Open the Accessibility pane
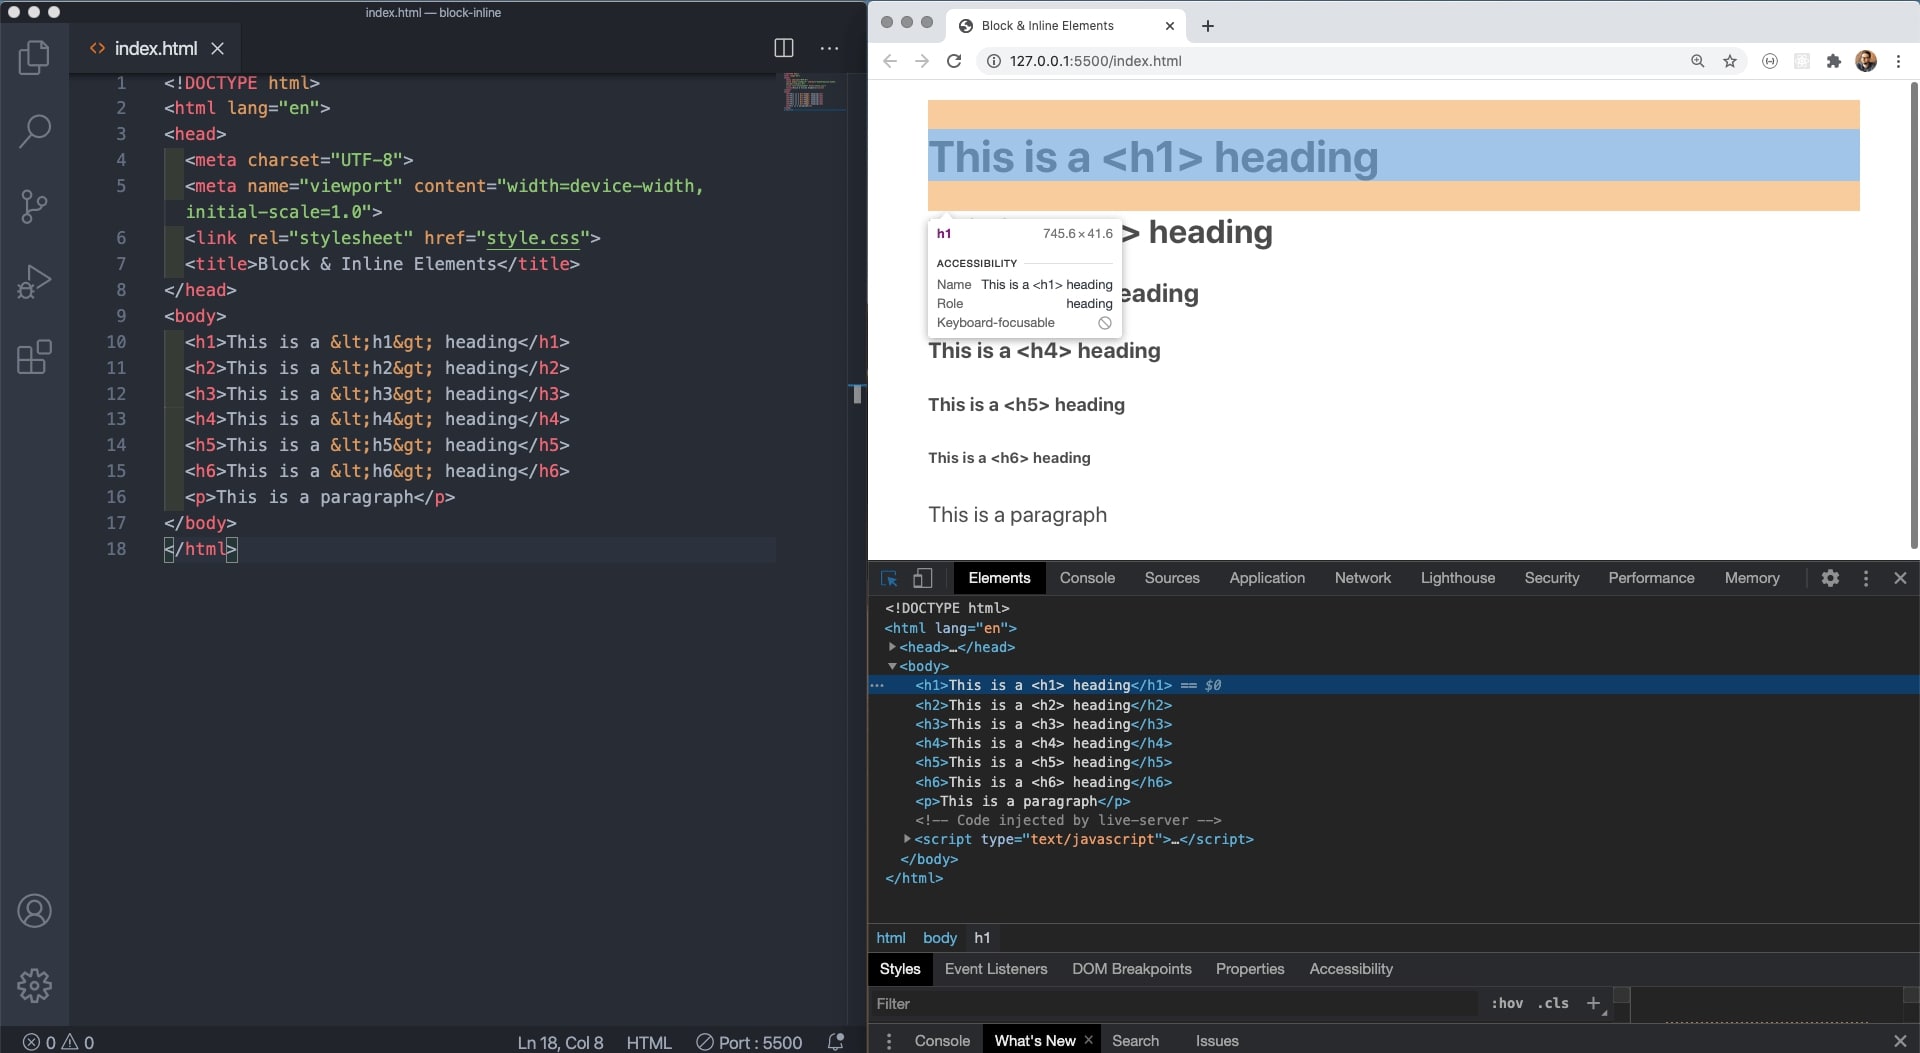 point(1350,969)
